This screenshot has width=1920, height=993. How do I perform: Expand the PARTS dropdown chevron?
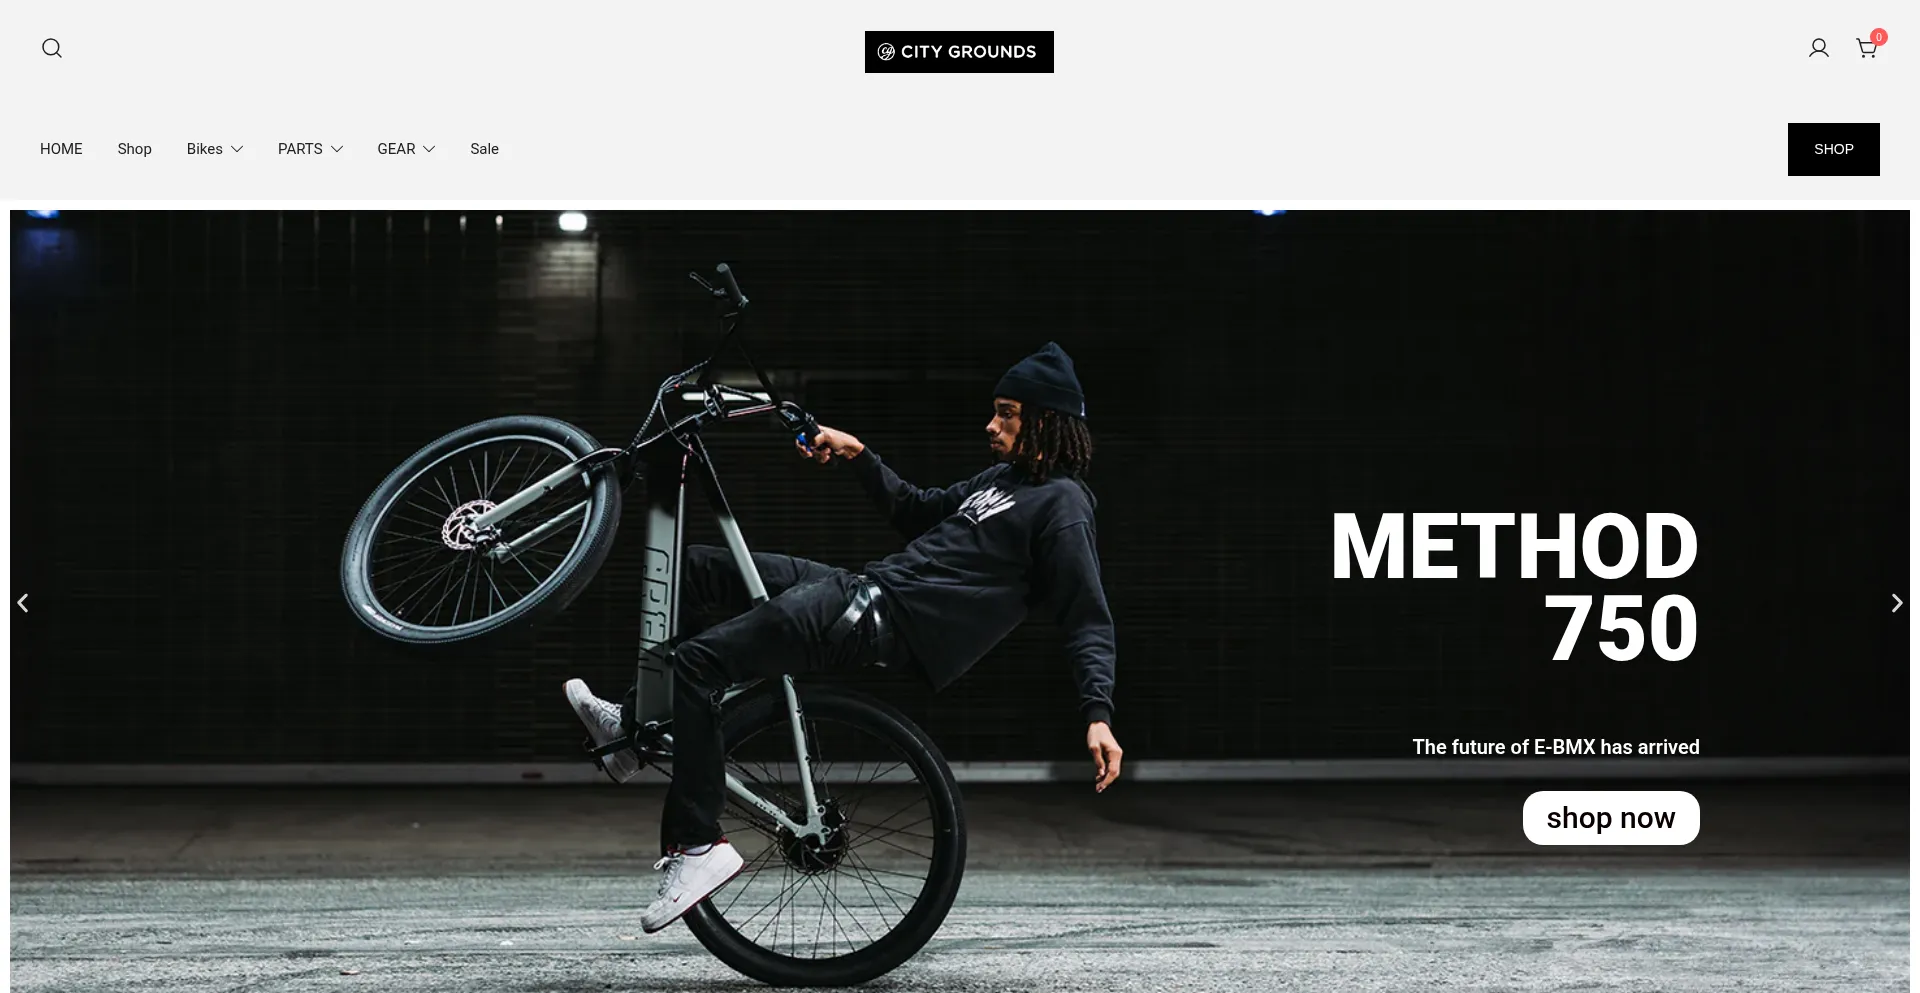click(337, 149)
